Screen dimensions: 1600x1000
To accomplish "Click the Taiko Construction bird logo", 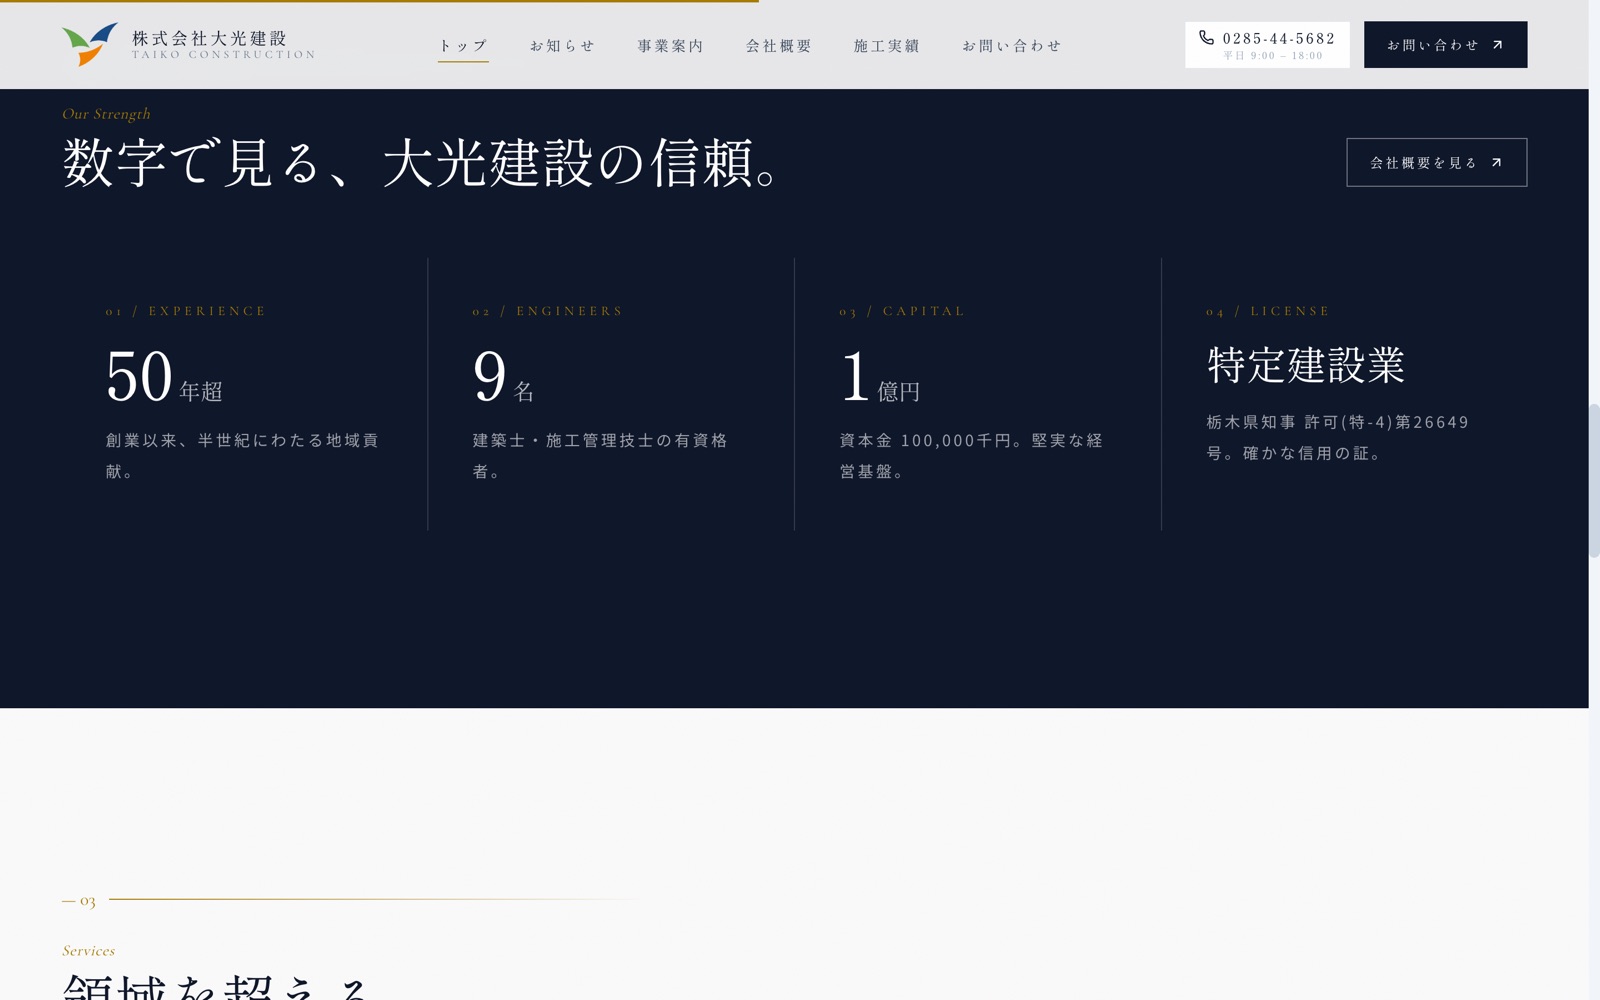I will [x=90, y=44].
